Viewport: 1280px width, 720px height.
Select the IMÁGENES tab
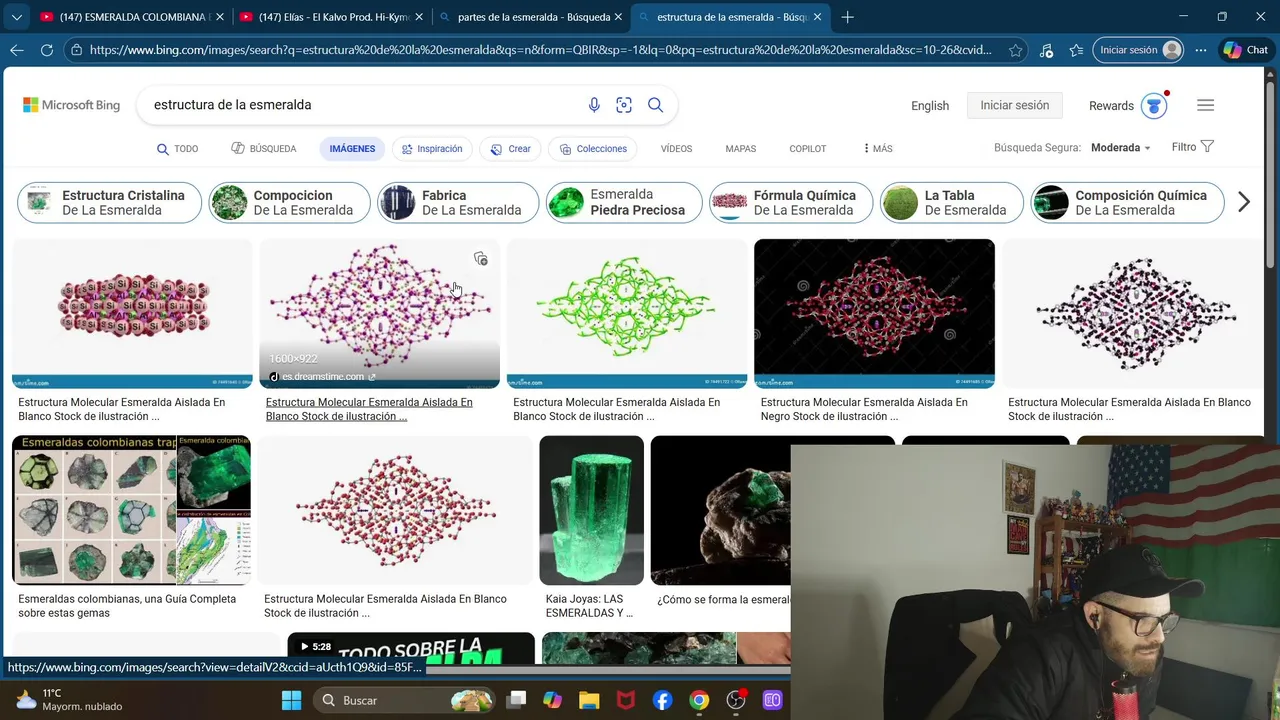tap(352, 149)
